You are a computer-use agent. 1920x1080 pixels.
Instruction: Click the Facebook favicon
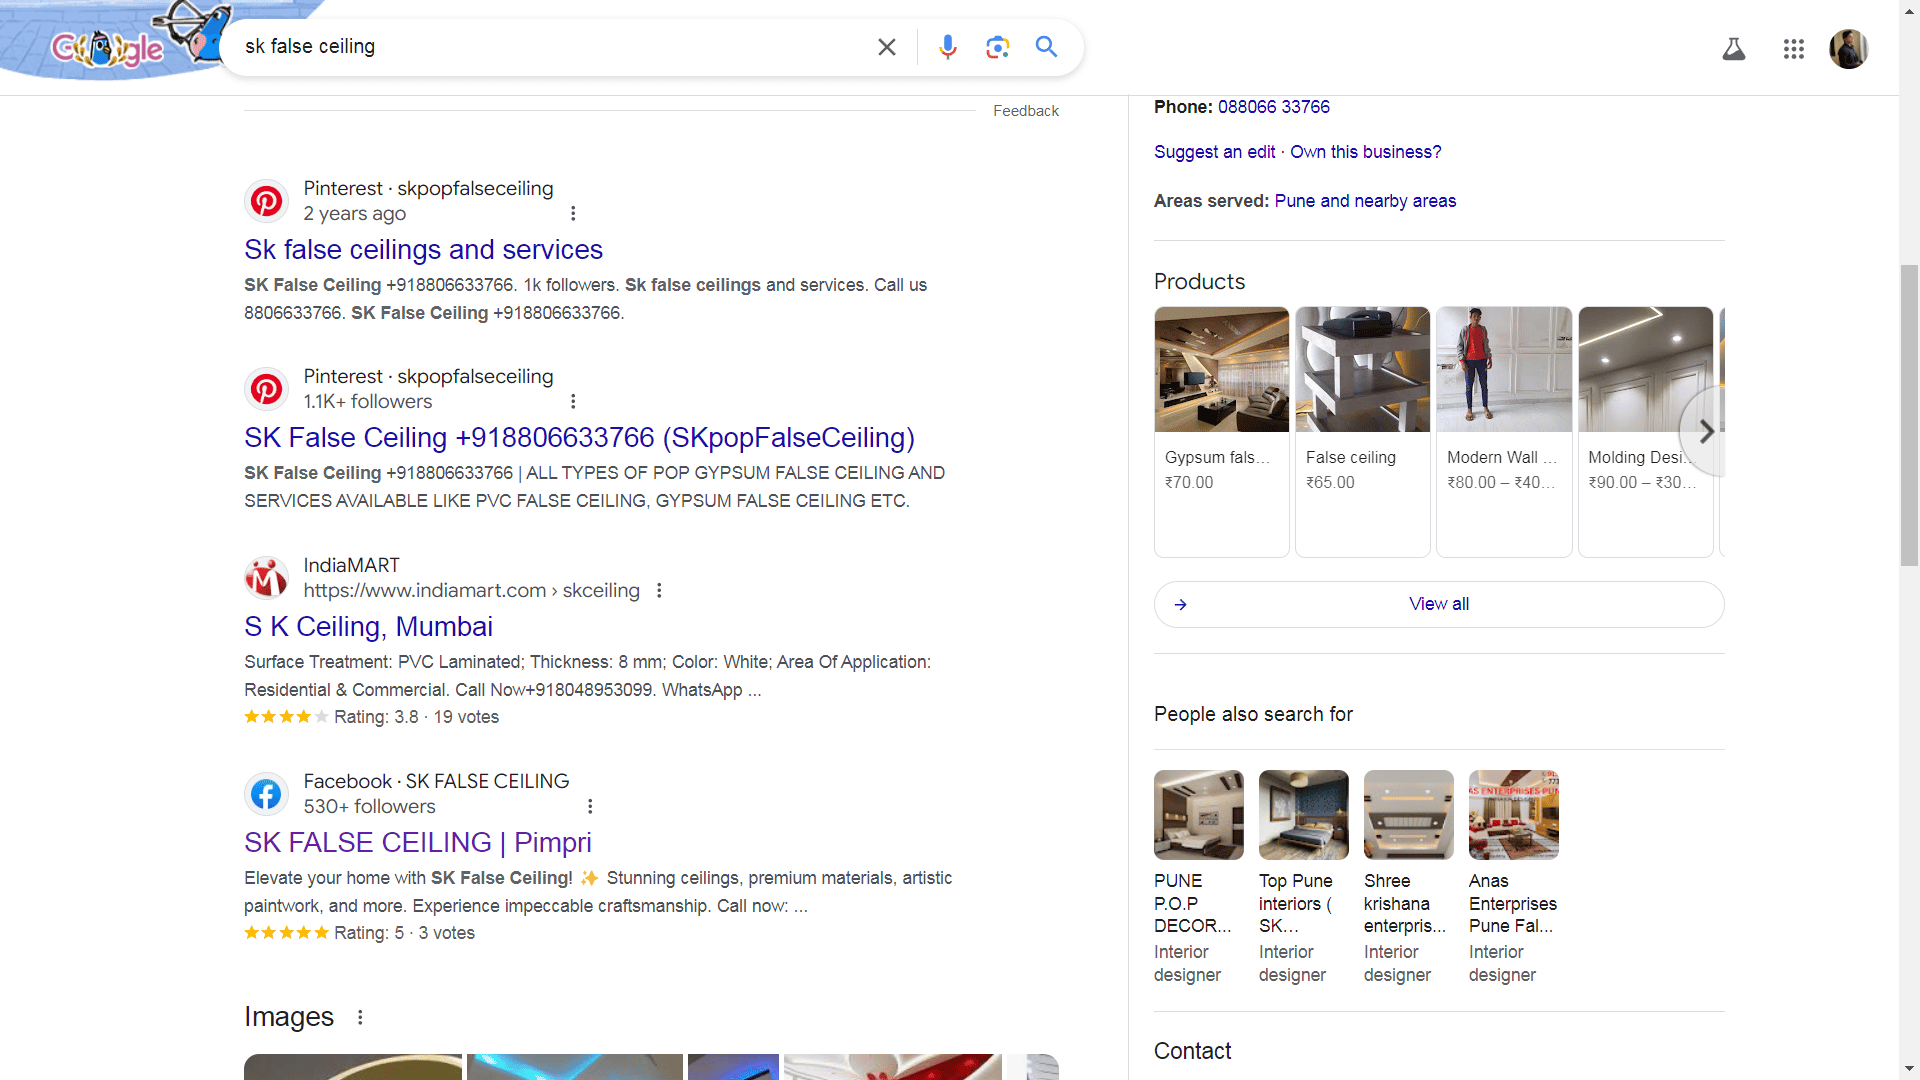tap(266, 794)
